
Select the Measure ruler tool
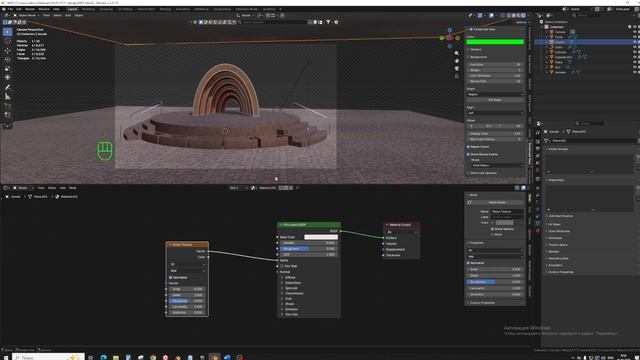(7, 97)
